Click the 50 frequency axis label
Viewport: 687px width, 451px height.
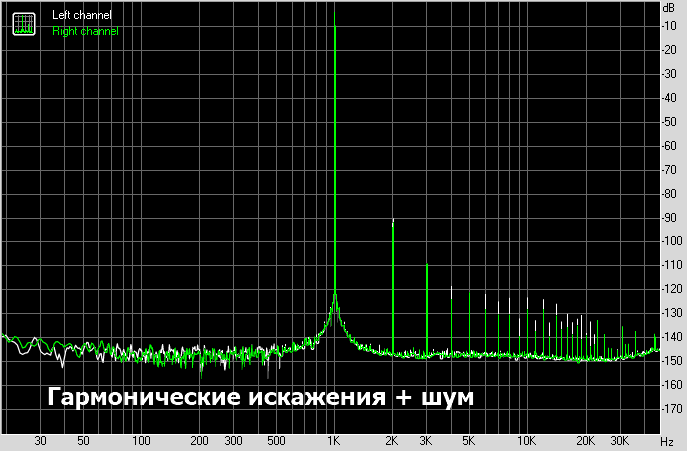click(x=83, y=440)
